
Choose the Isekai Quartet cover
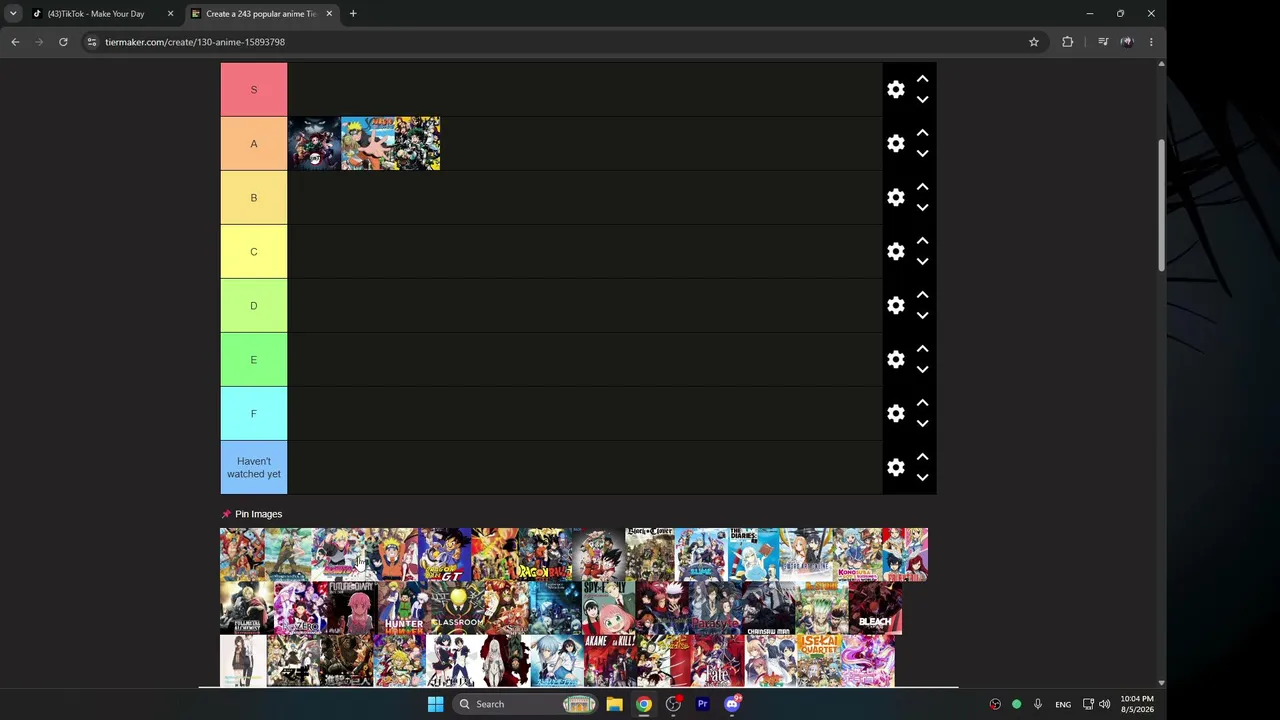819,661
